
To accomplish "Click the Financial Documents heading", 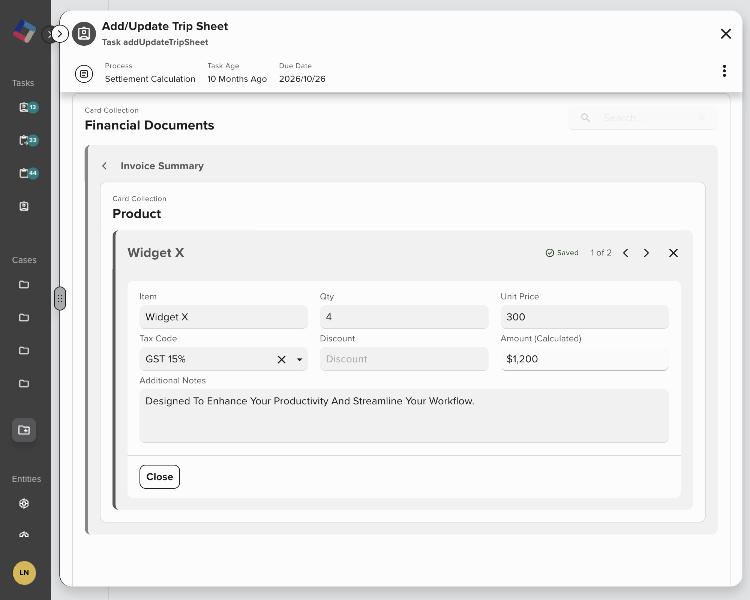I will point(150,125).
